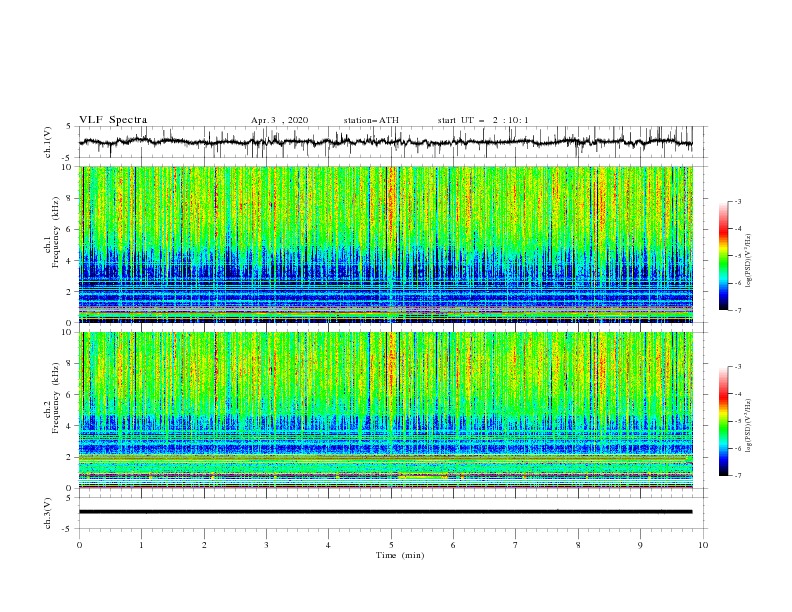Viewport: 792px width, 612px height.
Task: Select the date text 'Apr.3 , 2020'
Action: [279, 120]
